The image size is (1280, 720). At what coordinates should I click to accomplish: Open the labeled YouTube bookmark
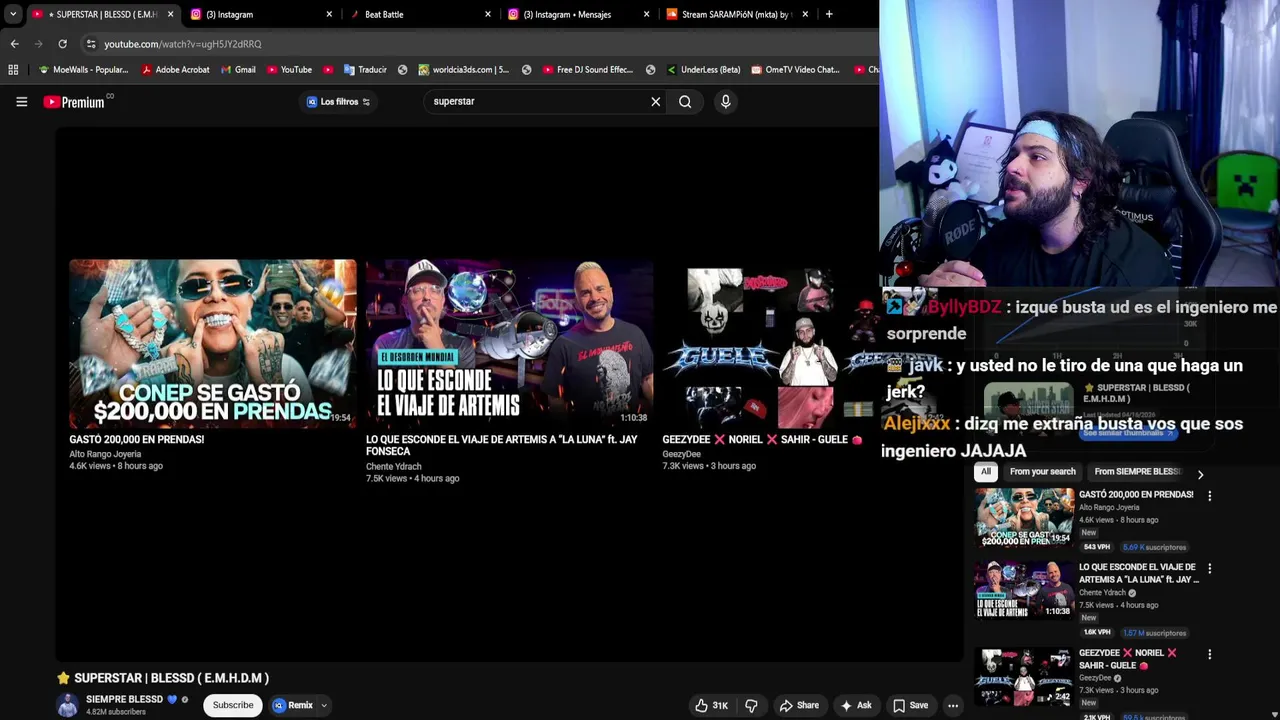click(290, 70)
